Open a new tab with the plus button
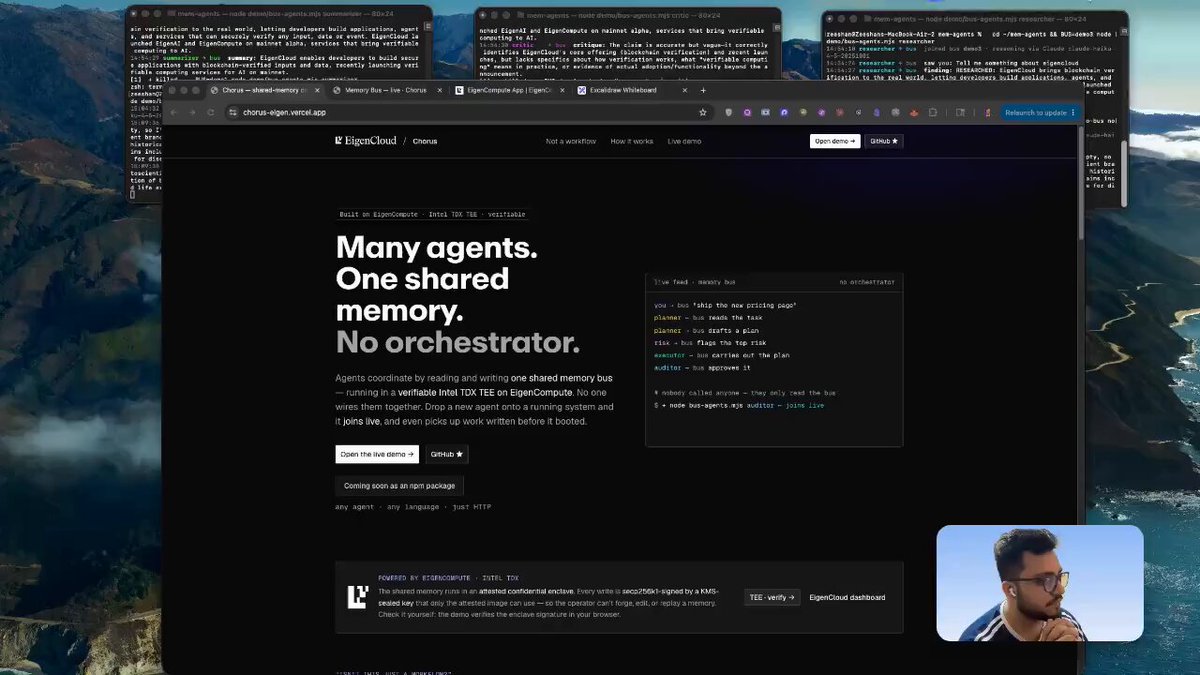The width and height of the screenshot is (1200, 675). click(x=703, y=90)
